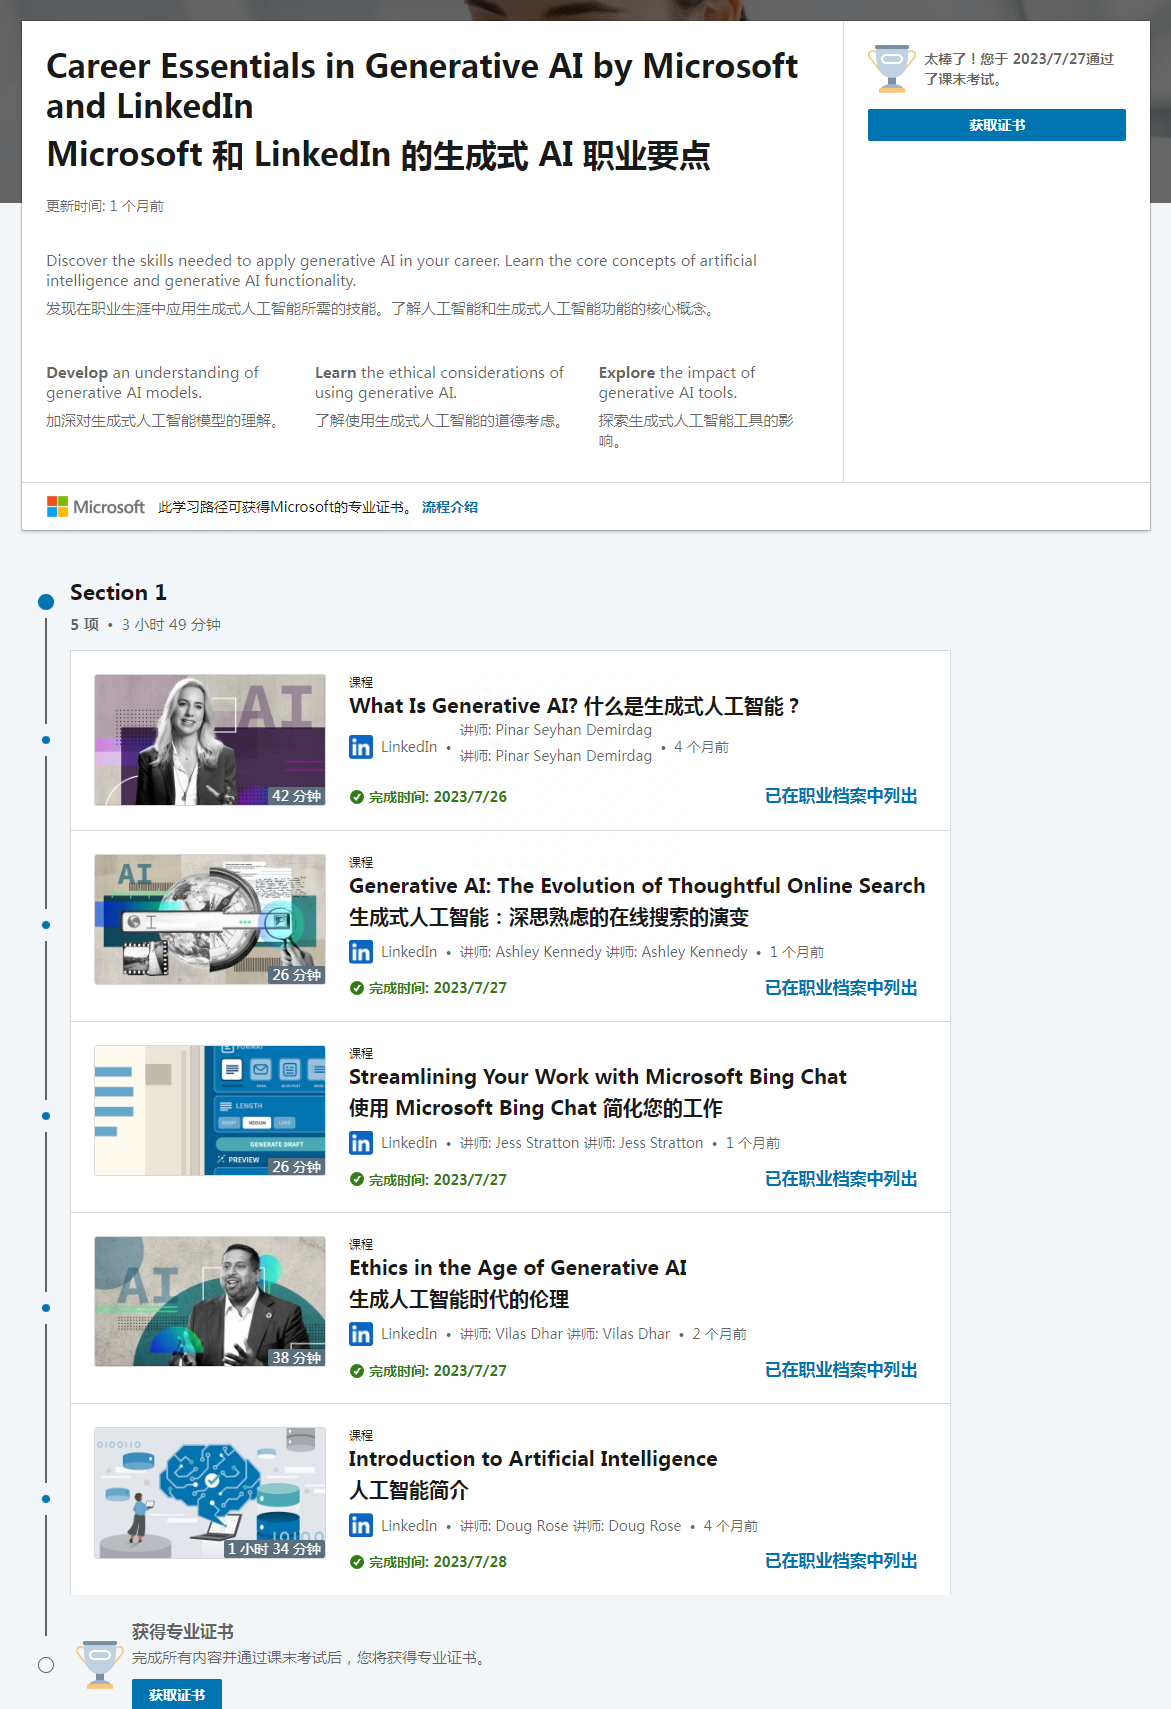Open What Is Generative AI course title
The image size is (1171, 1709).
pos(574,706)
